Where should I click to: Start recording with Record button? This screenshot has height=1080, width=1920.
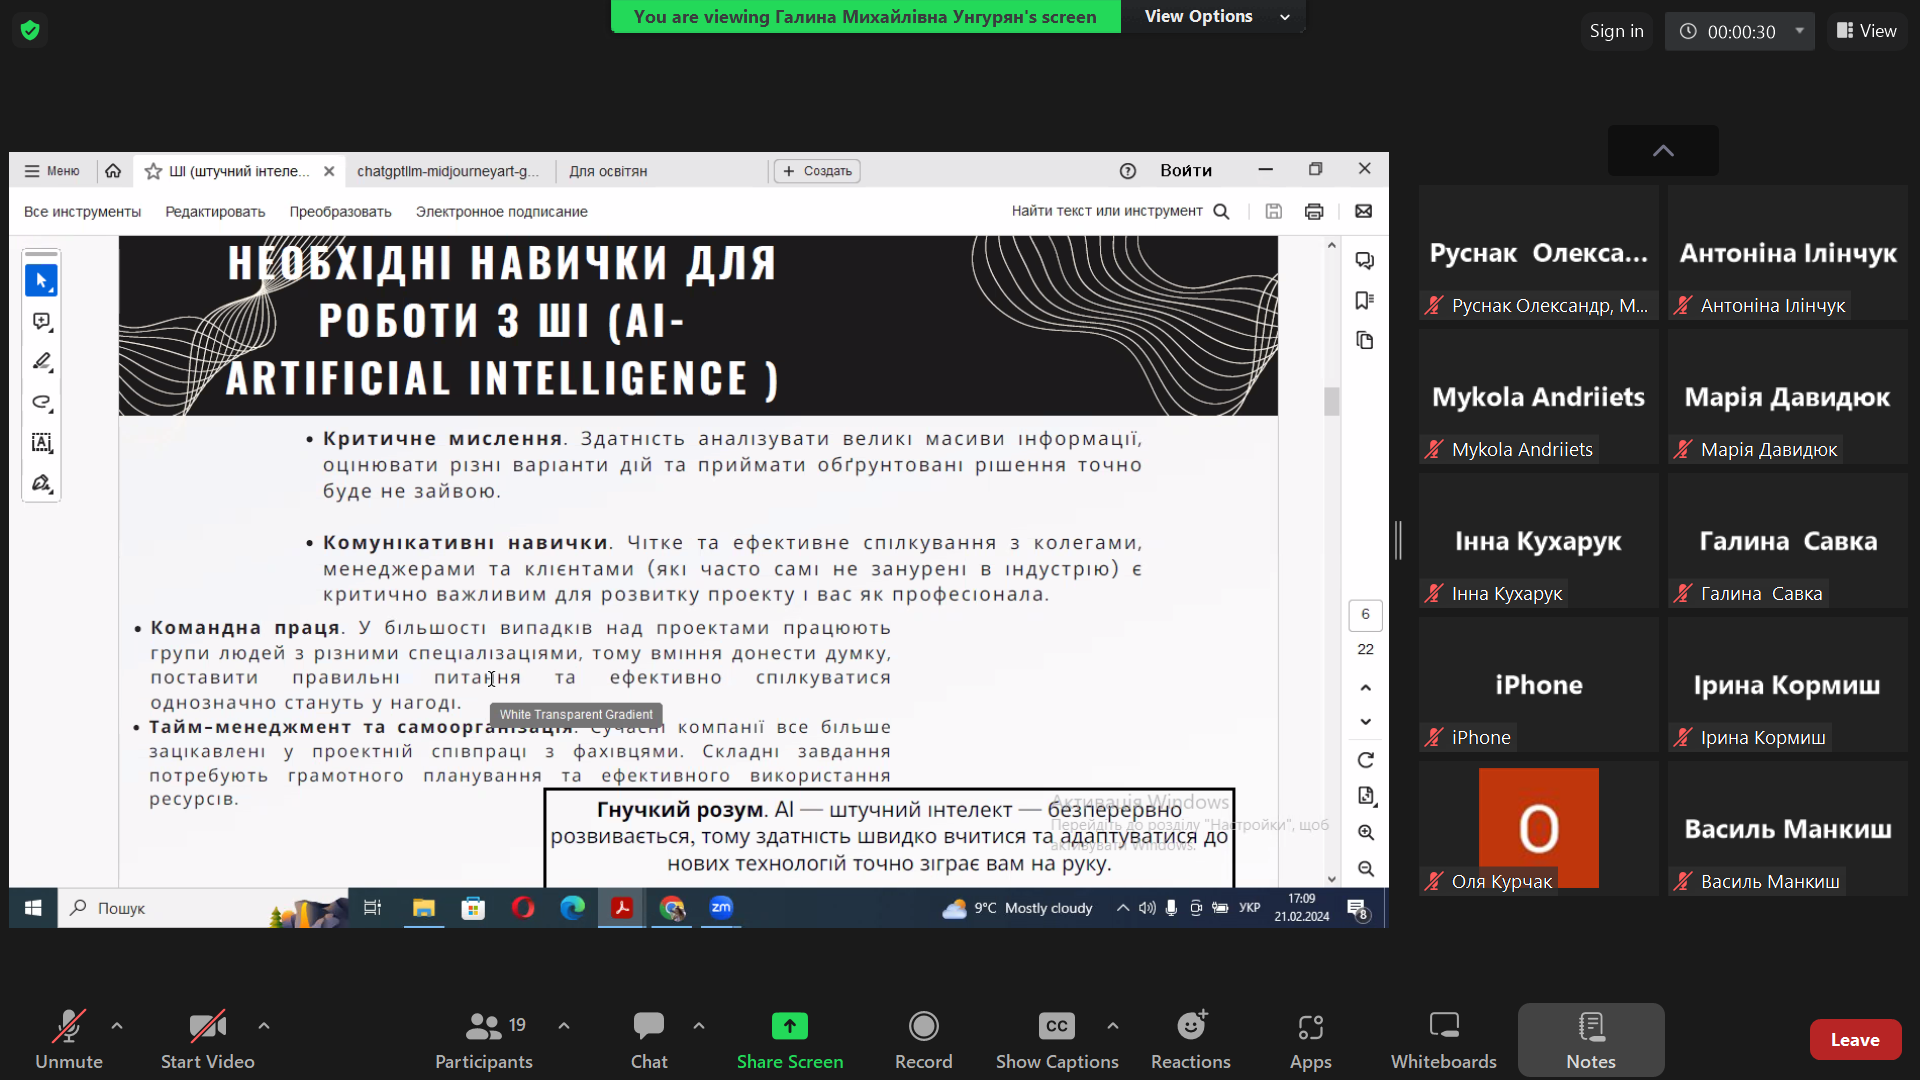(x=923, y=1040)
